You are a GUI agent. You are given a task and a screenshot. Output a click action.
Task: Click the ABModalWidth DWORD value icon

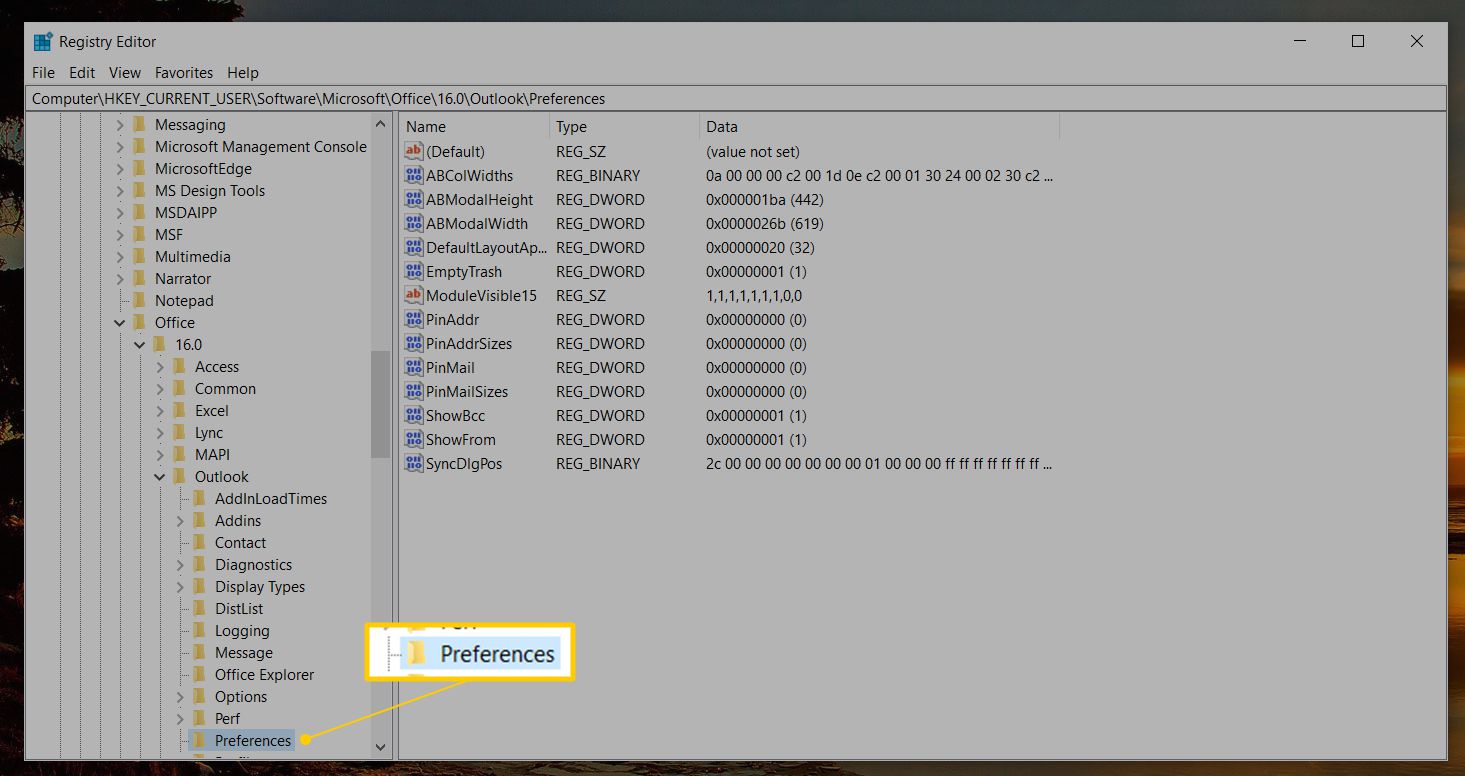click(414, 223)
